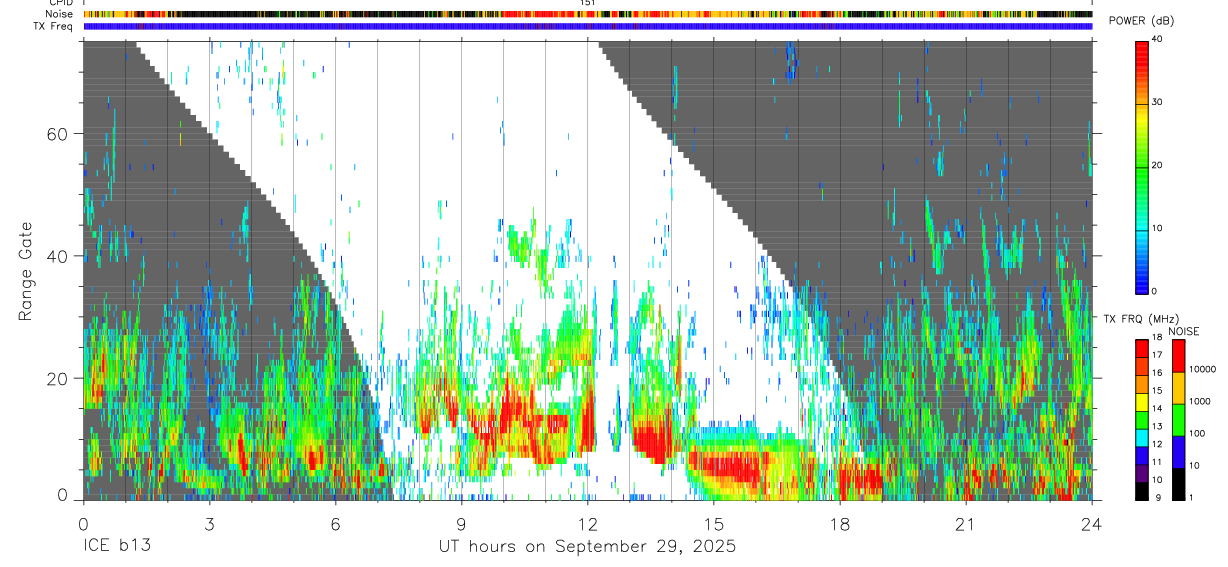Click the TX FRQ color scale bar

coord(1141,420)
